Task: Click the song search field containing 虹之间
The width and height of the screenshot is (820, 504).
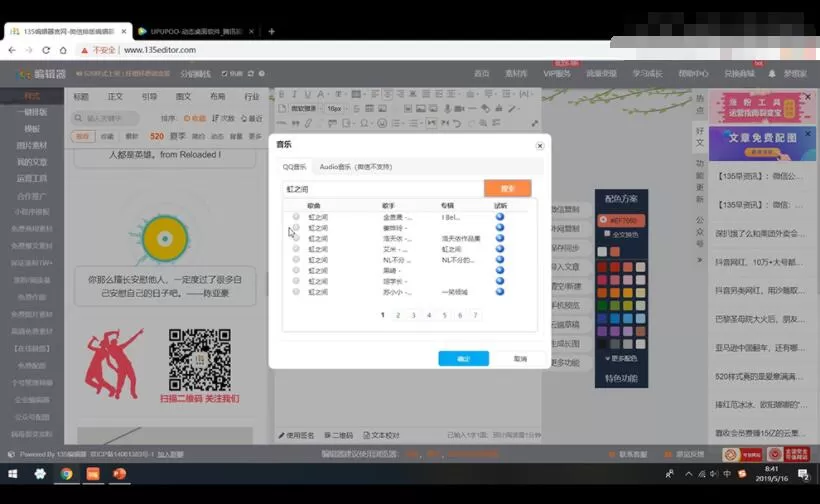Action: tap(383, 189)
